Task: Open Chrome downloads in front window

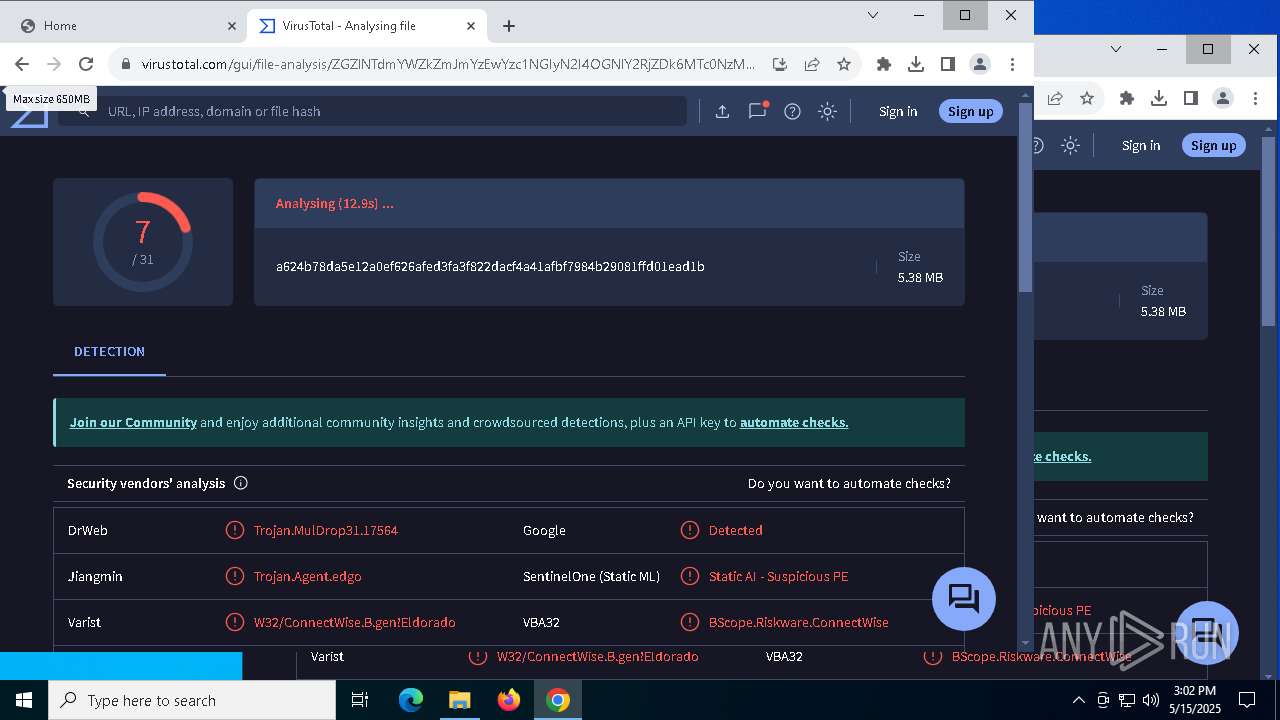Action: pos(916,64)
